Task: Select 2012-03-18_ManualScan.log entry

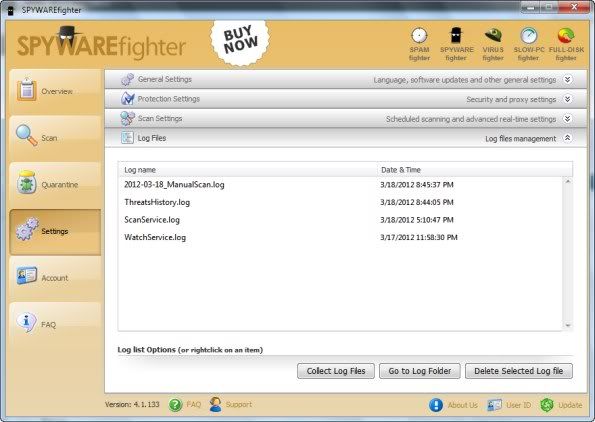Action: pos(174,185)
